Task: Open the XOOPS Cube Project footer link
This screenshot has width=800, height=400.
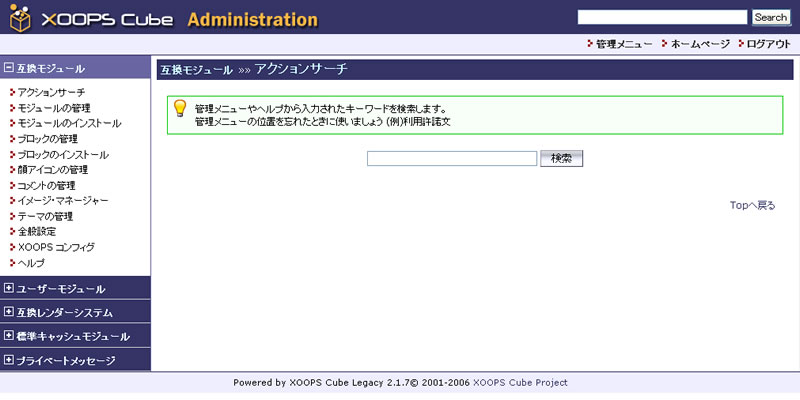Action: point(519,382)
